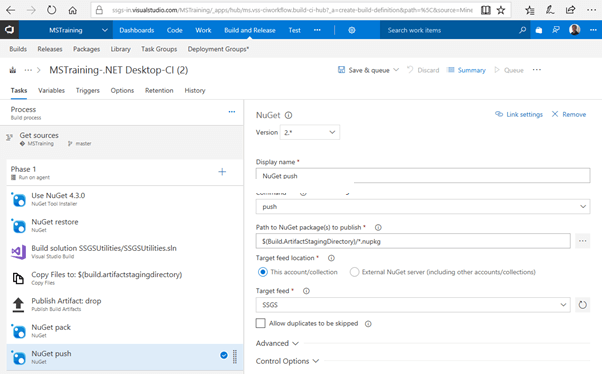602x374 pixels.
Task: Click info icon beside Allow duplicates
Action: [368, 324]
